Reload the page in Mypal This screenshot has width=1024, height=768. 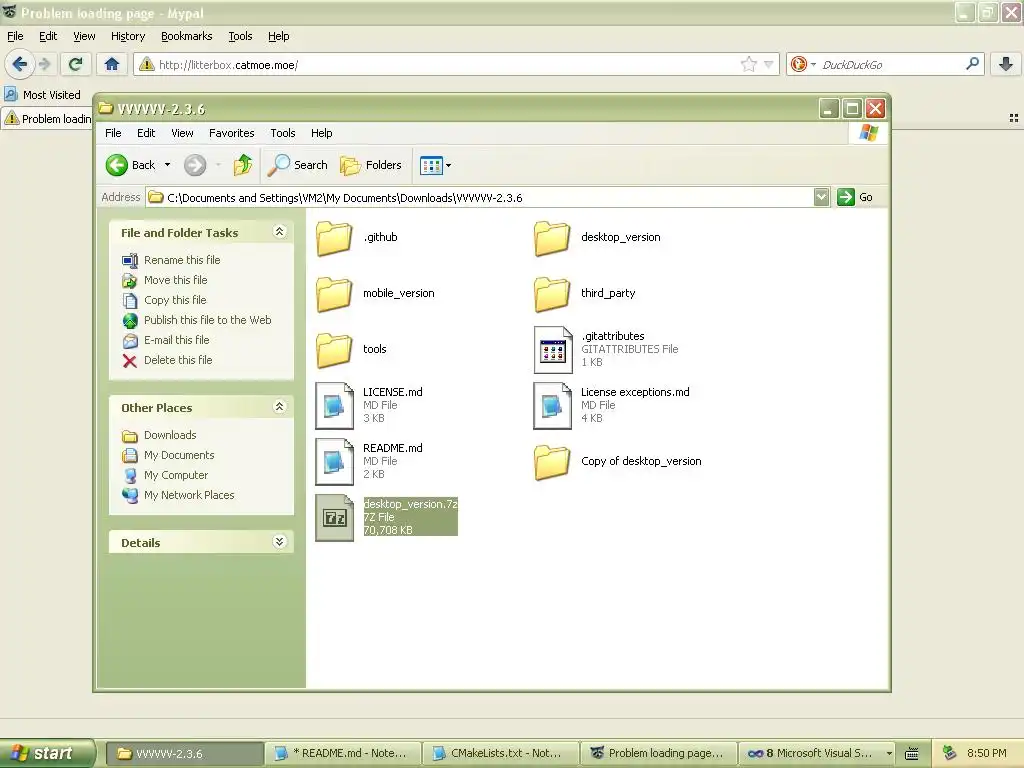76,64
